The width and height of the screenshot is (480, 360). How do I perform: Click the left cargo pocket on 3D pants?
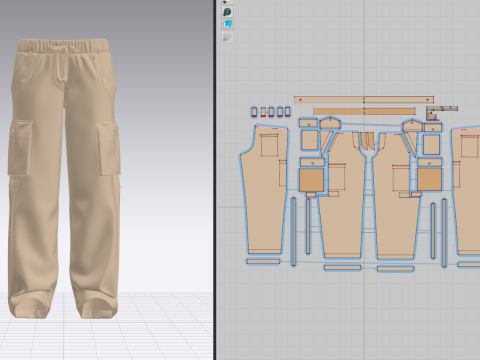[20, 148]
